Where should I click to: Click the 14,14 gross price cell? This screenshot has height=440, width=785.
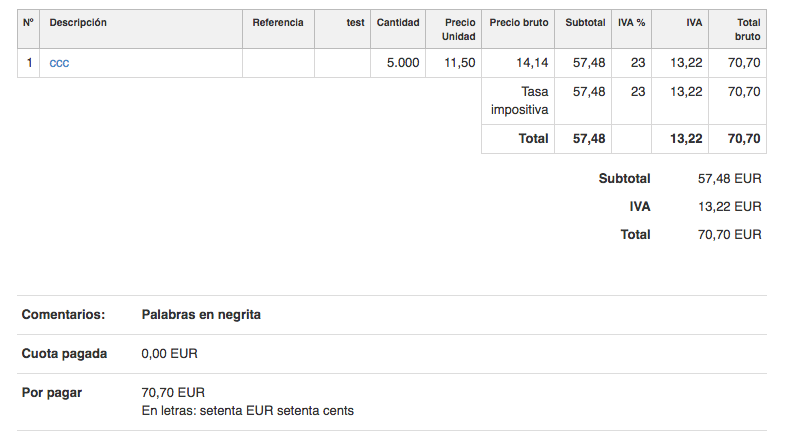(x=532, y=63)
